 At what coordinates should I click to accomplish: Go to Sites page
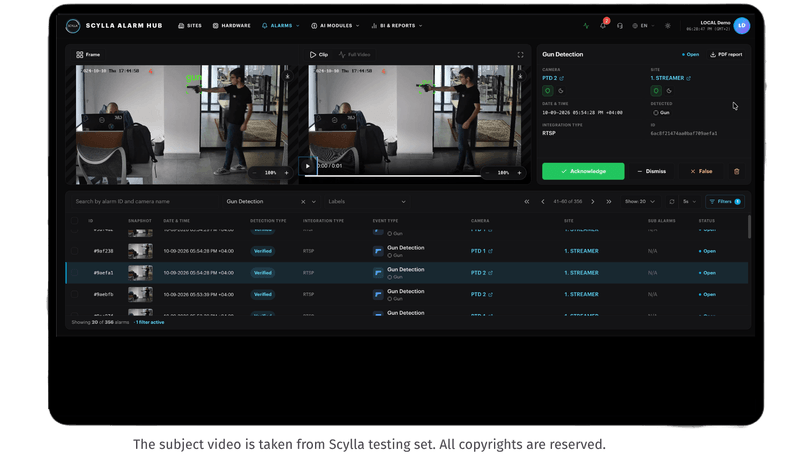tap(190, 25)
